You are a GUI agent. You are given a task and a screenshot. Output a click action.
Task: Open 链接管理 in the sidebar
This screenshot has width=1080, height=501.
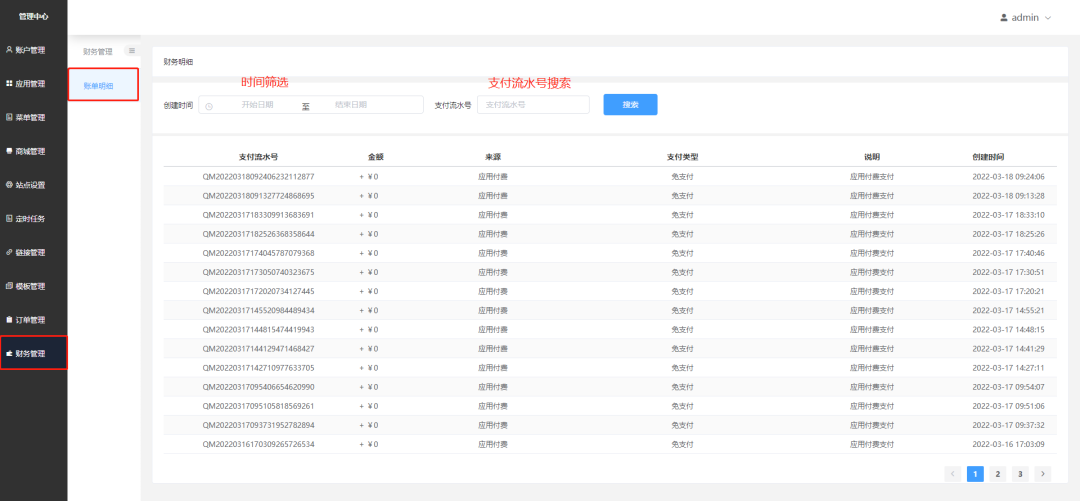tap(29, 253)
